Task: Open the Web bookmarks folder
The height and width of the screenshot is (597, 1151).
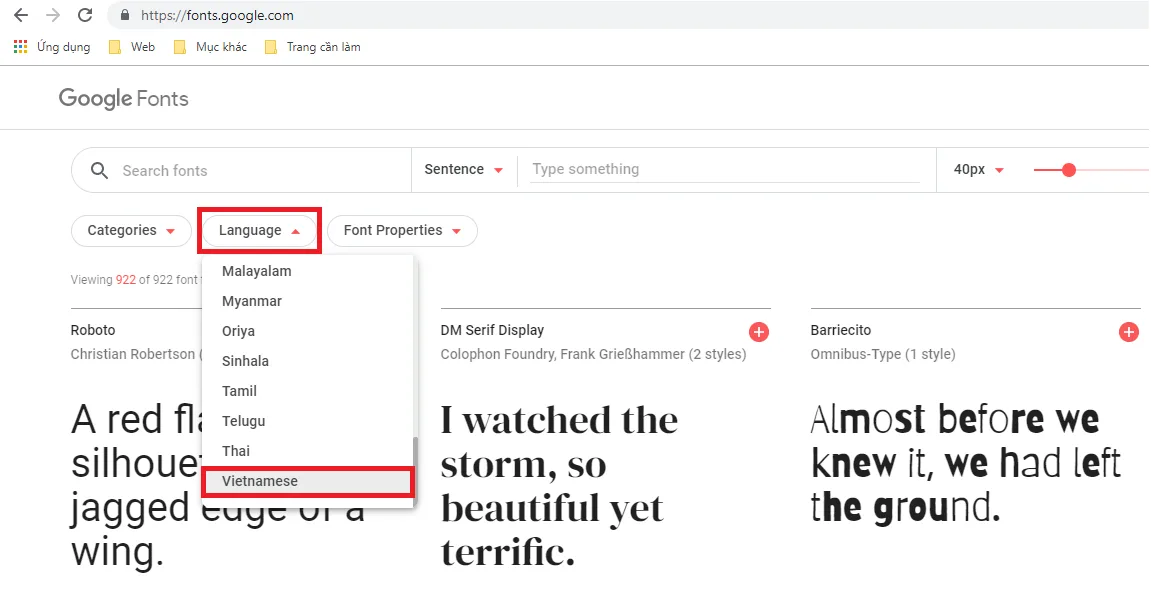Action: (132, 47)
